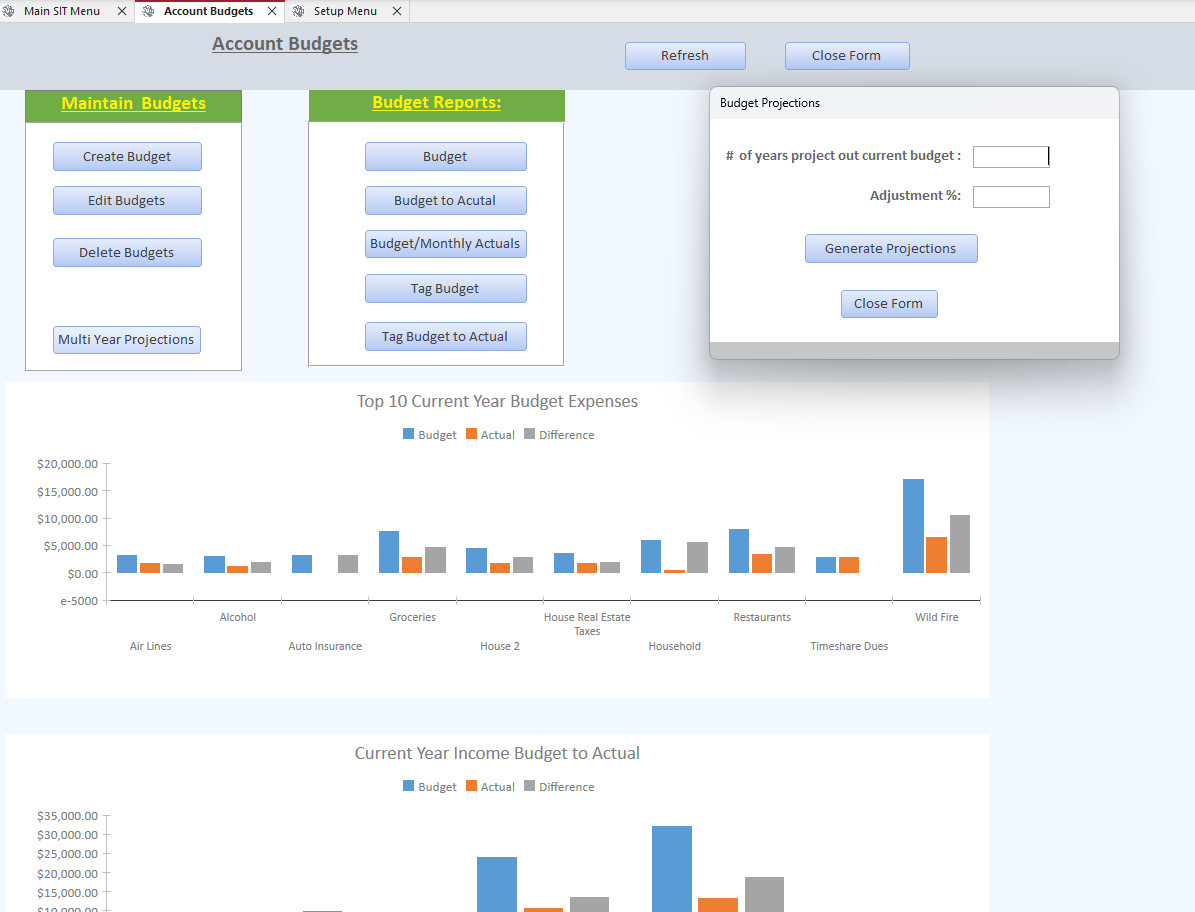Click the Restaurants axis label
This screenshot has width=1195, height=912.
[762, 617]
